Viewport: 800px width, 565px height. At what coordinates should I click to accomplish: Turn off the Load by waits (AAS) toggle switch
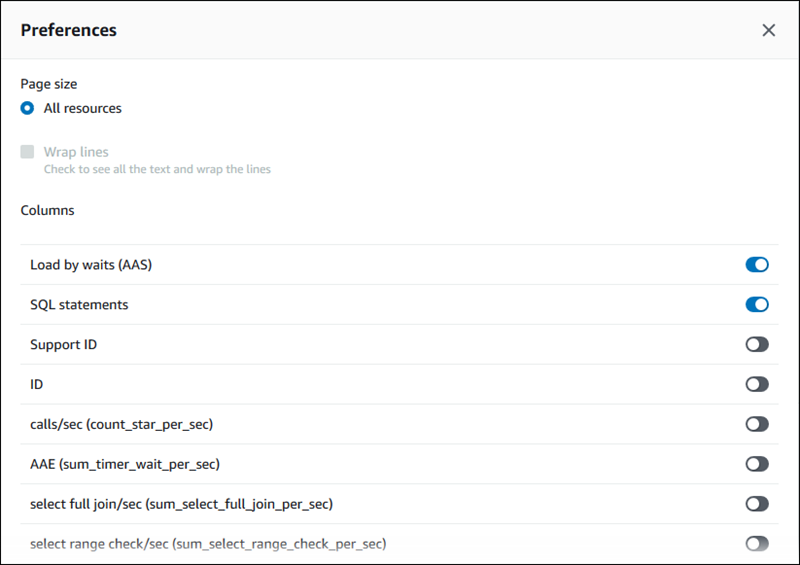[x=757, y=265]
